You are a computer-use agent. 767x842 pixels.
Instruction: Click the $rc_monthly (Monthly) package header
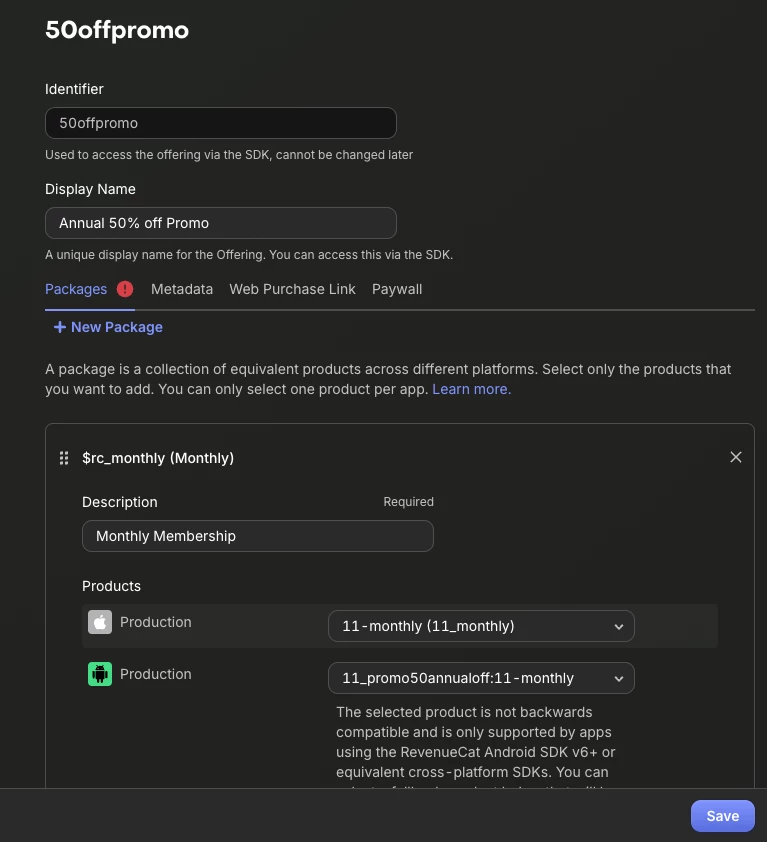pyautogui.click(x=158, y=458)
